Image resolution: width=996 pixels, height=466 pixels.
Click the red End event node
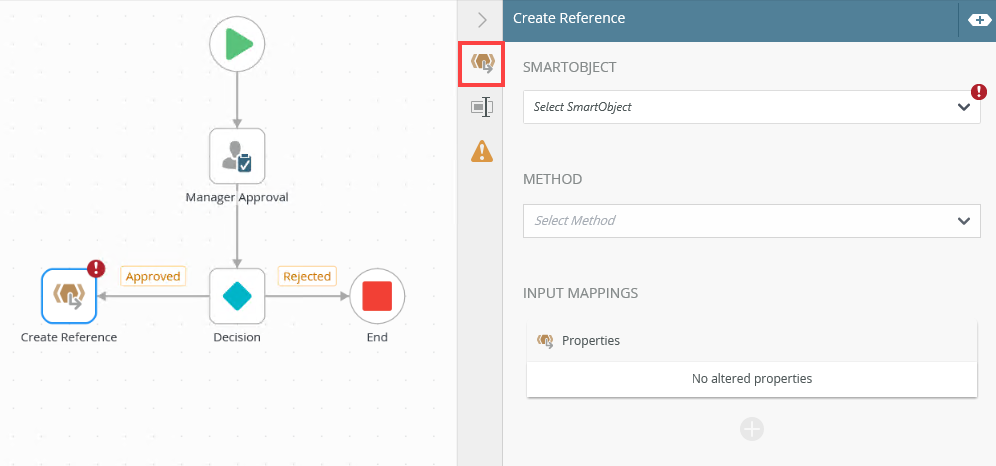point(377,296)
